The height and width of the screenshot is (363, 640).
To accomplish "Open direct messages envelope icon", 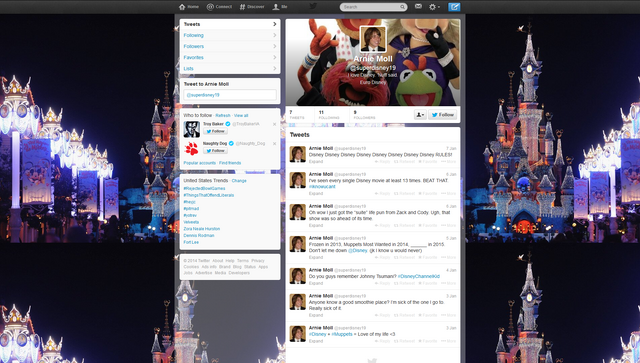I will [418, 7].
